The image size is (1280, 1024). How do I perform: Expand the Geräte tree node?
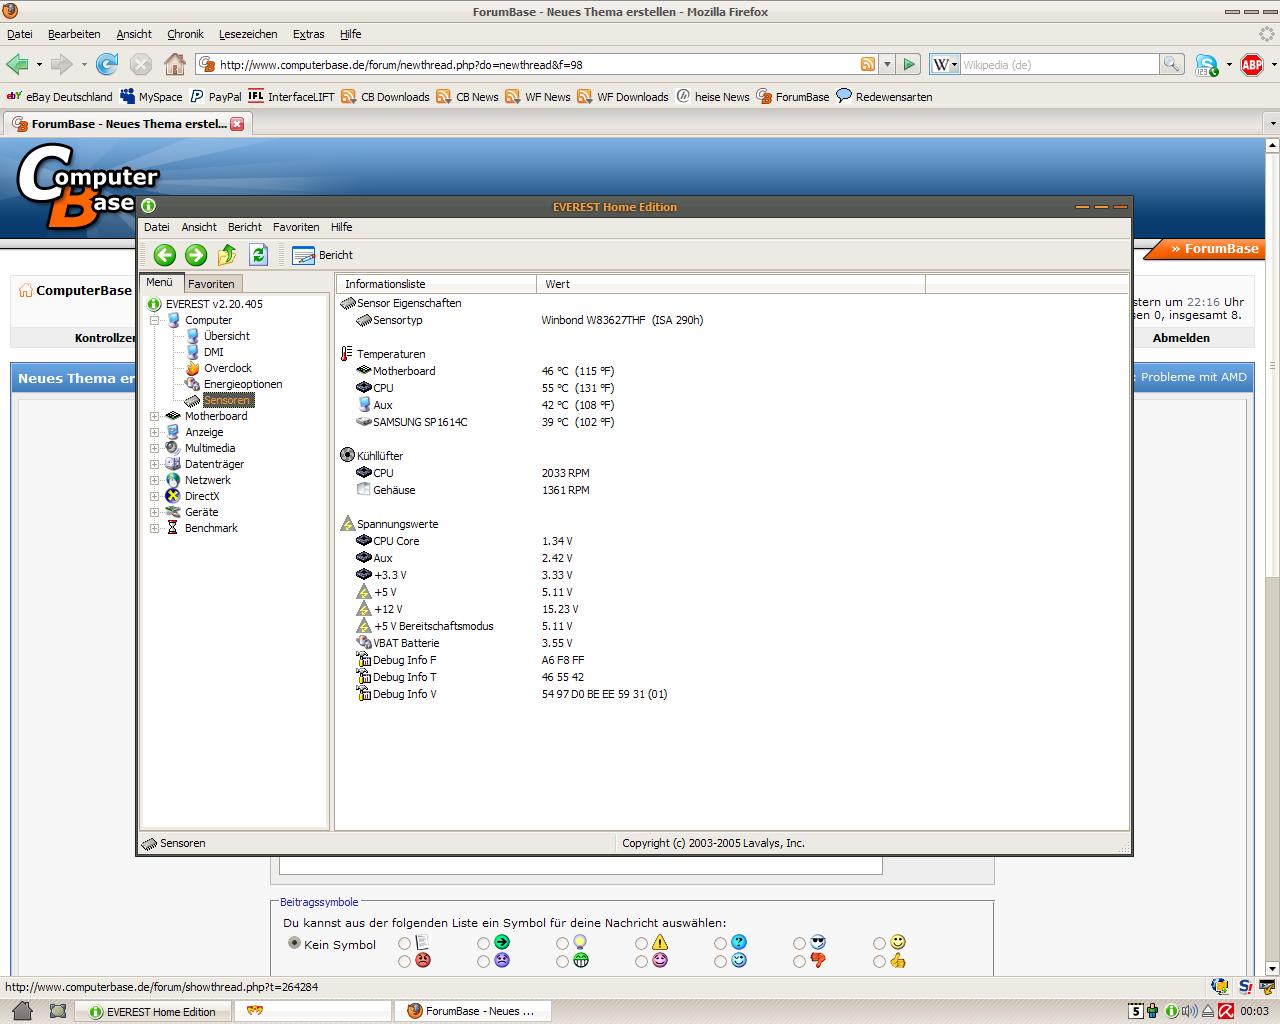[155, 512]
